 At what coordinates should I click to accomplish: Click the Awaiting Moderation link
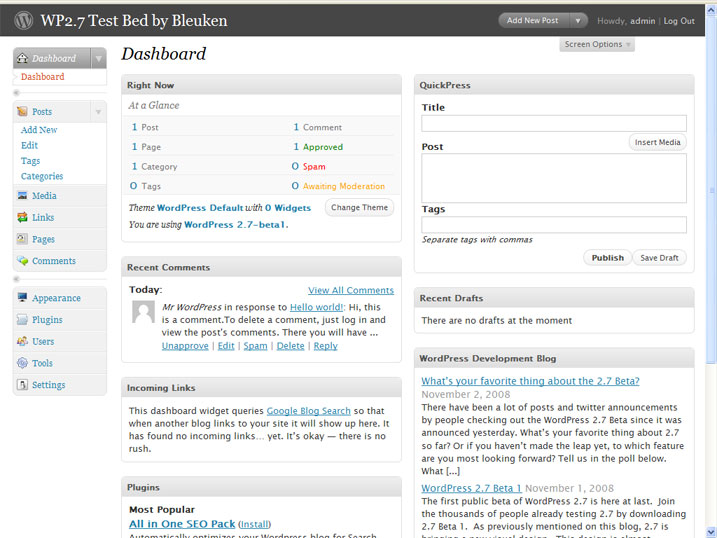(x=344, y=186)
